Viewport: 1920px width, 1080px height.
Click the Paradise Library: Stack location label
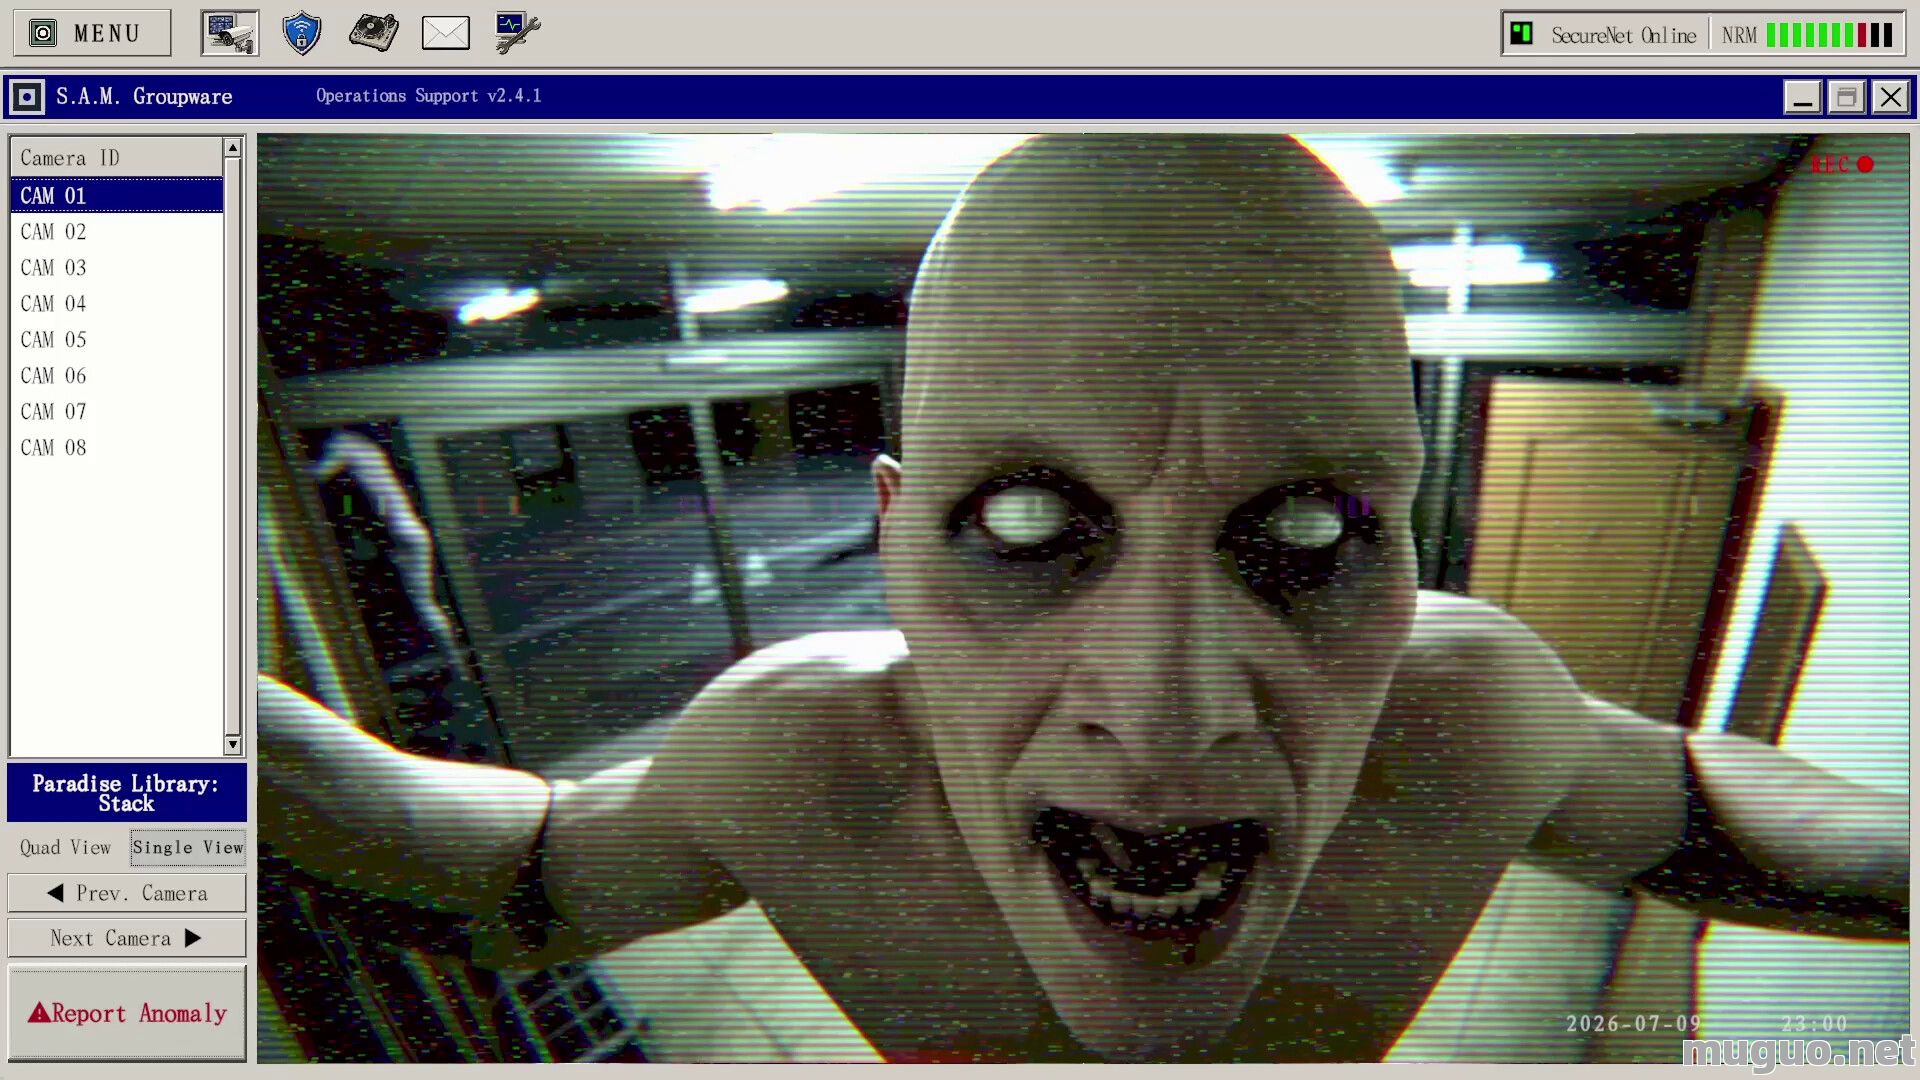pos(127,793)
